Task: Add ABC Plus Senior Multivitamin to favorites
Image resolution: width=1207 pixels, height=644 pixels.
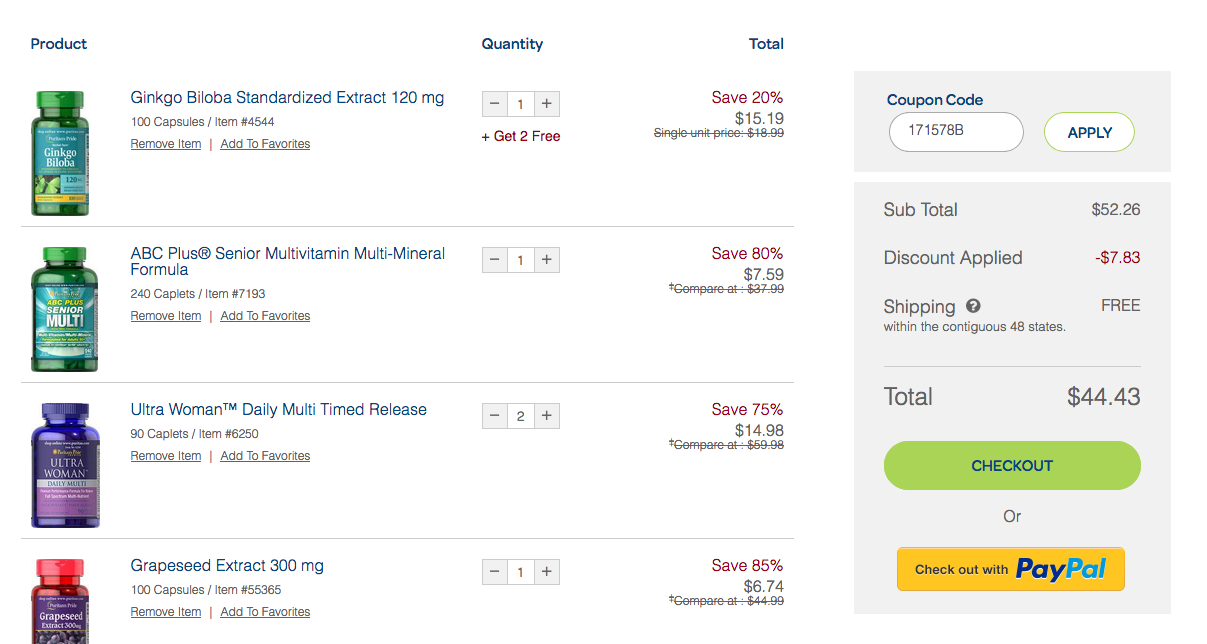Action: [265, 316]
